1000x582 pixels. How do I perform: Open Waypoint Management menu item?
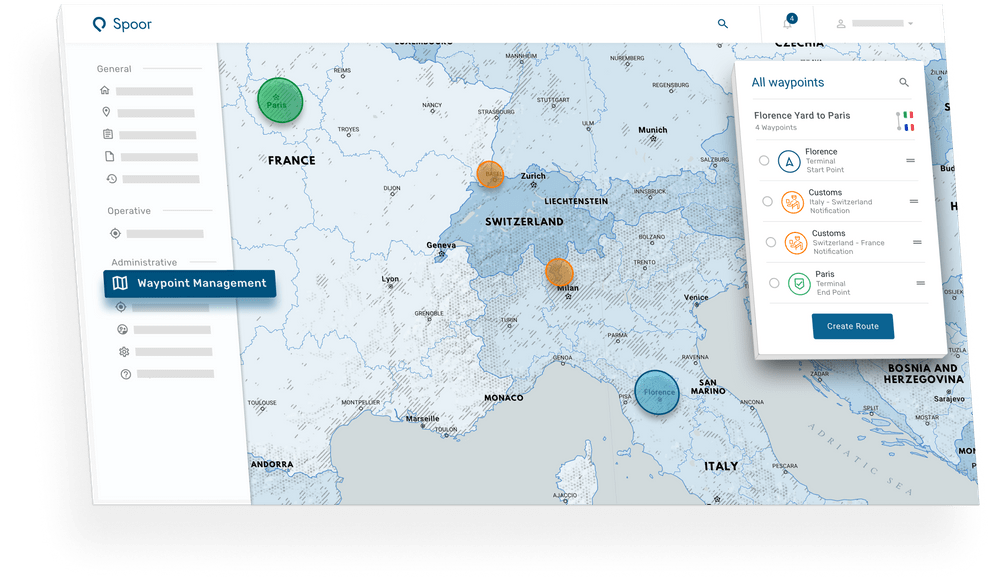click(x=189, y=283)
